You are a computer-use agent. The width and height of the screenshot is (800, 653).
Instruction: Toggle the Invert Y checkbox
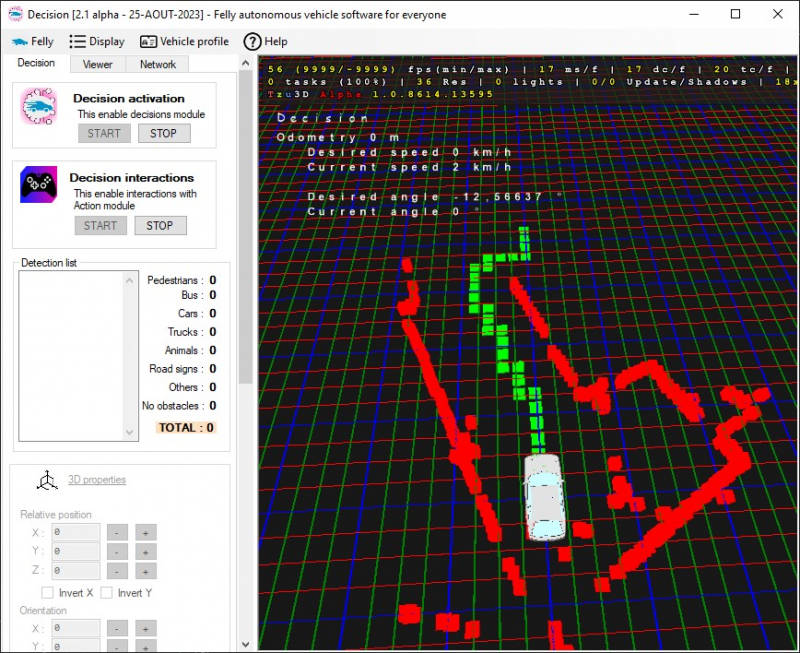tap(107, 593)
